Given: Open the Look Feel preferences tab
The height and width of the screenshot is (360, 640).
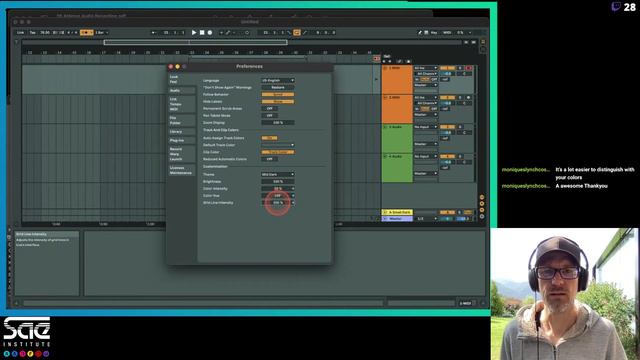Looking at the screenshot, I should click(x=182, y=79).
